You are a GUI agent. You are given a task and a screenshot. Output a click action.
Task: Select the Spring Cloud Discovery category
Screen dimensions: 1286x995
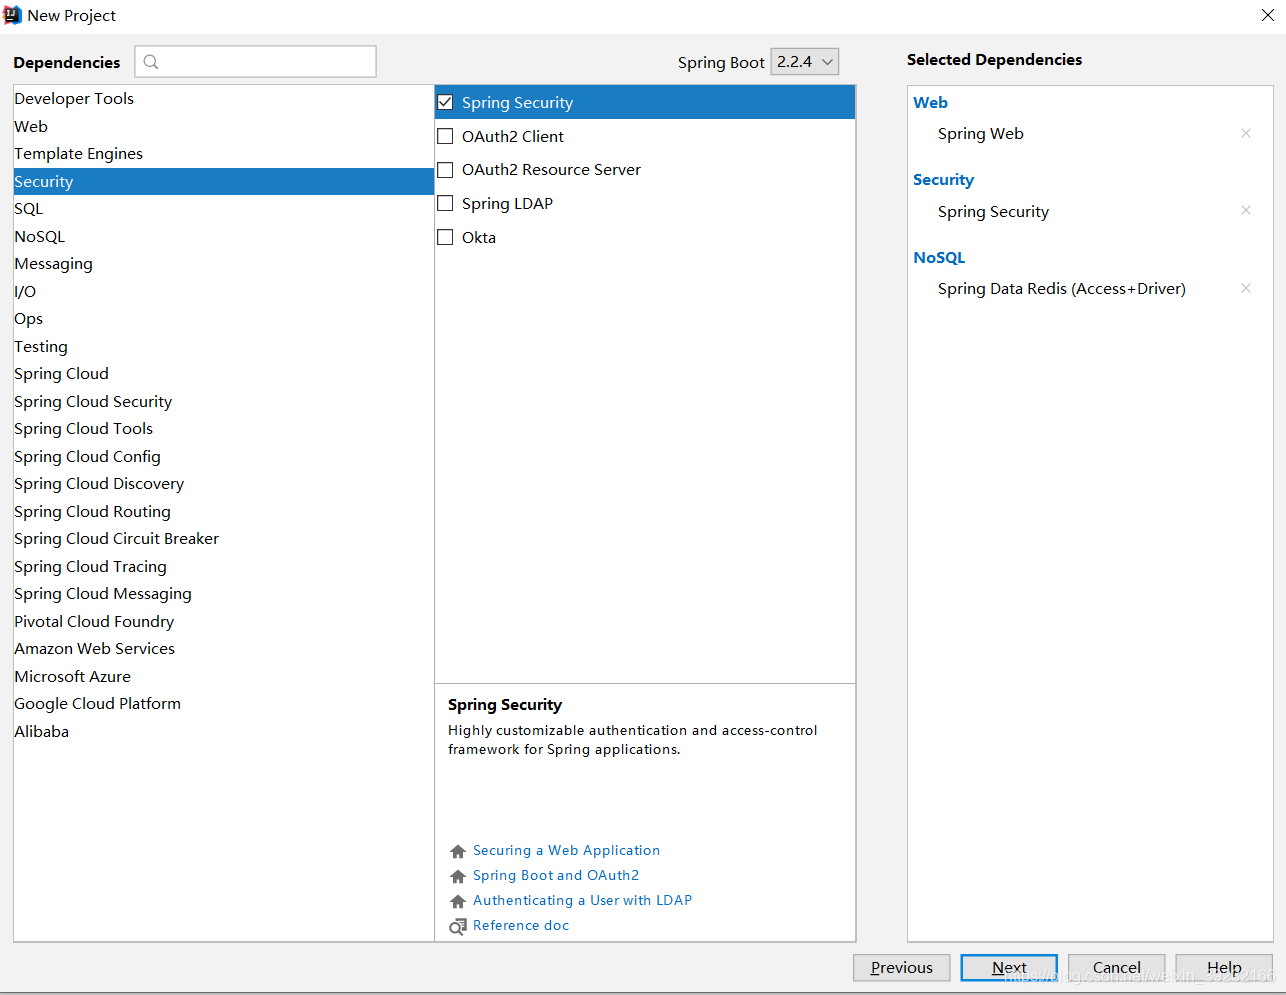pos(223,483)
